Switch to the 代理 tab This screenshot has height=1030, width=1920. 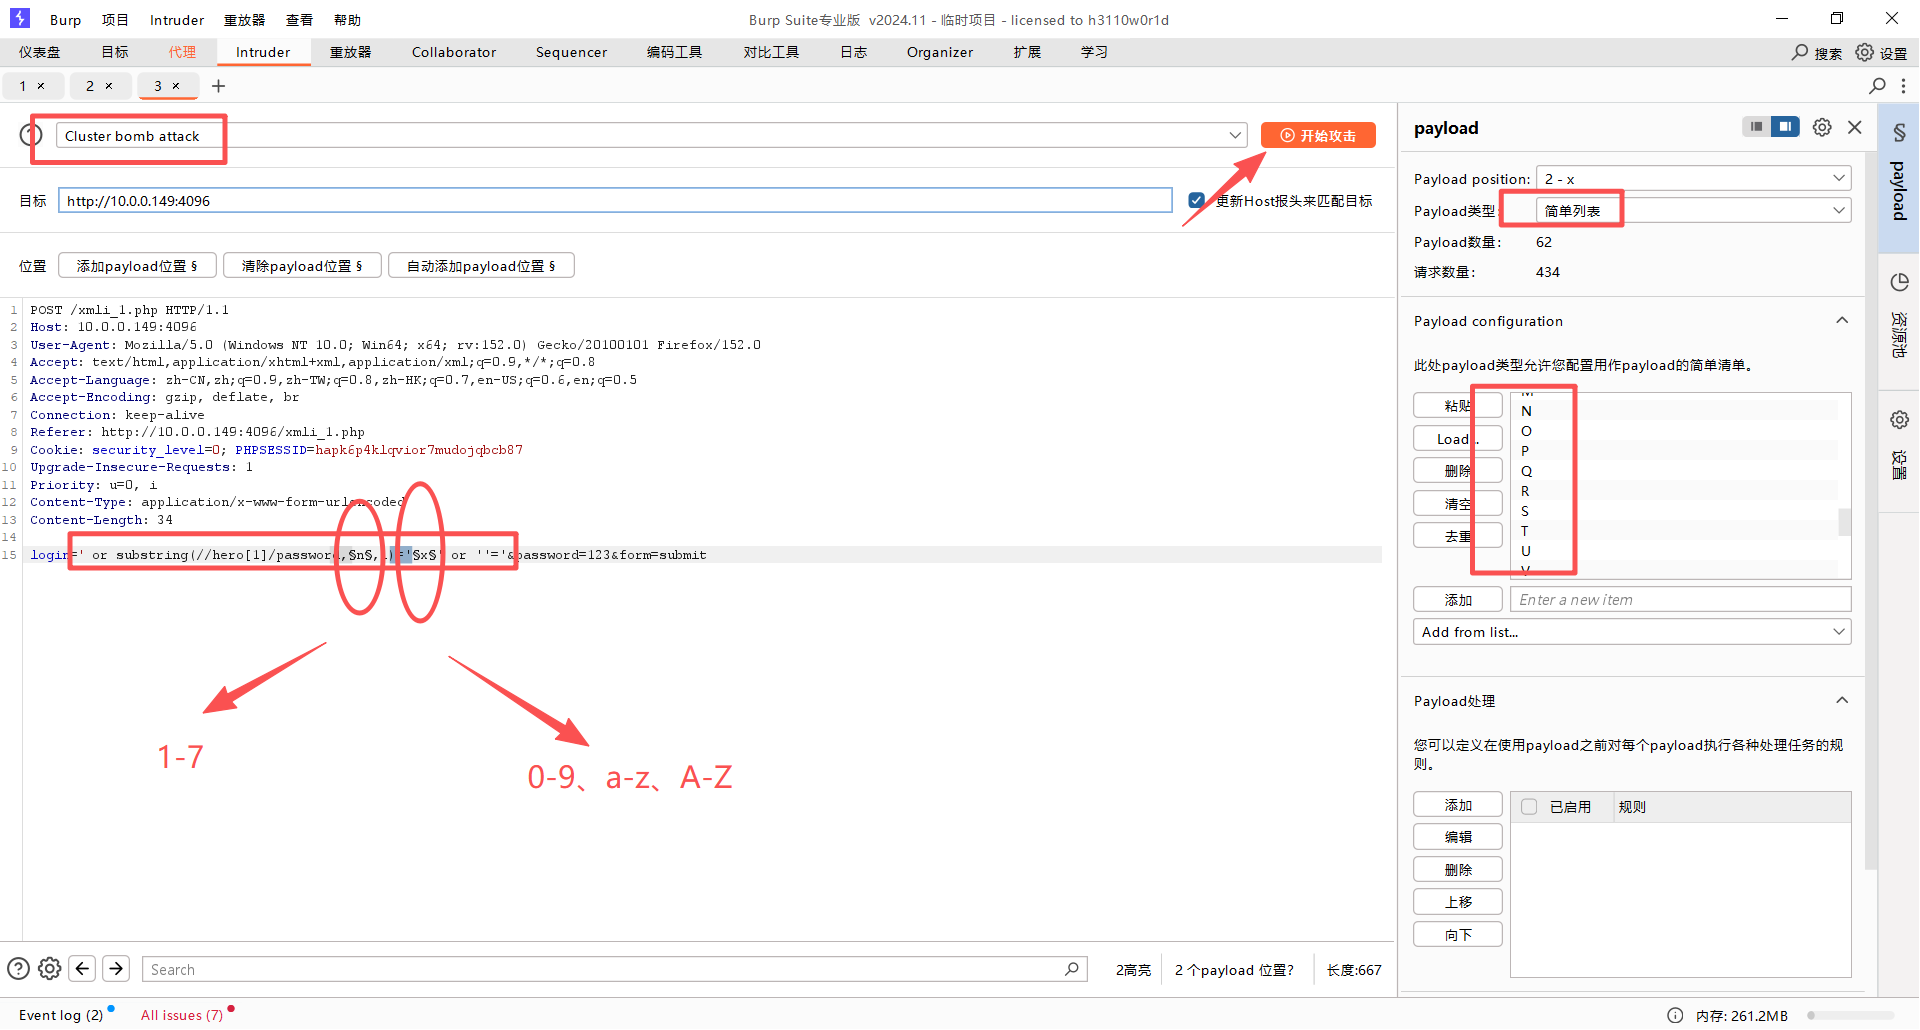tap(182, 52)
